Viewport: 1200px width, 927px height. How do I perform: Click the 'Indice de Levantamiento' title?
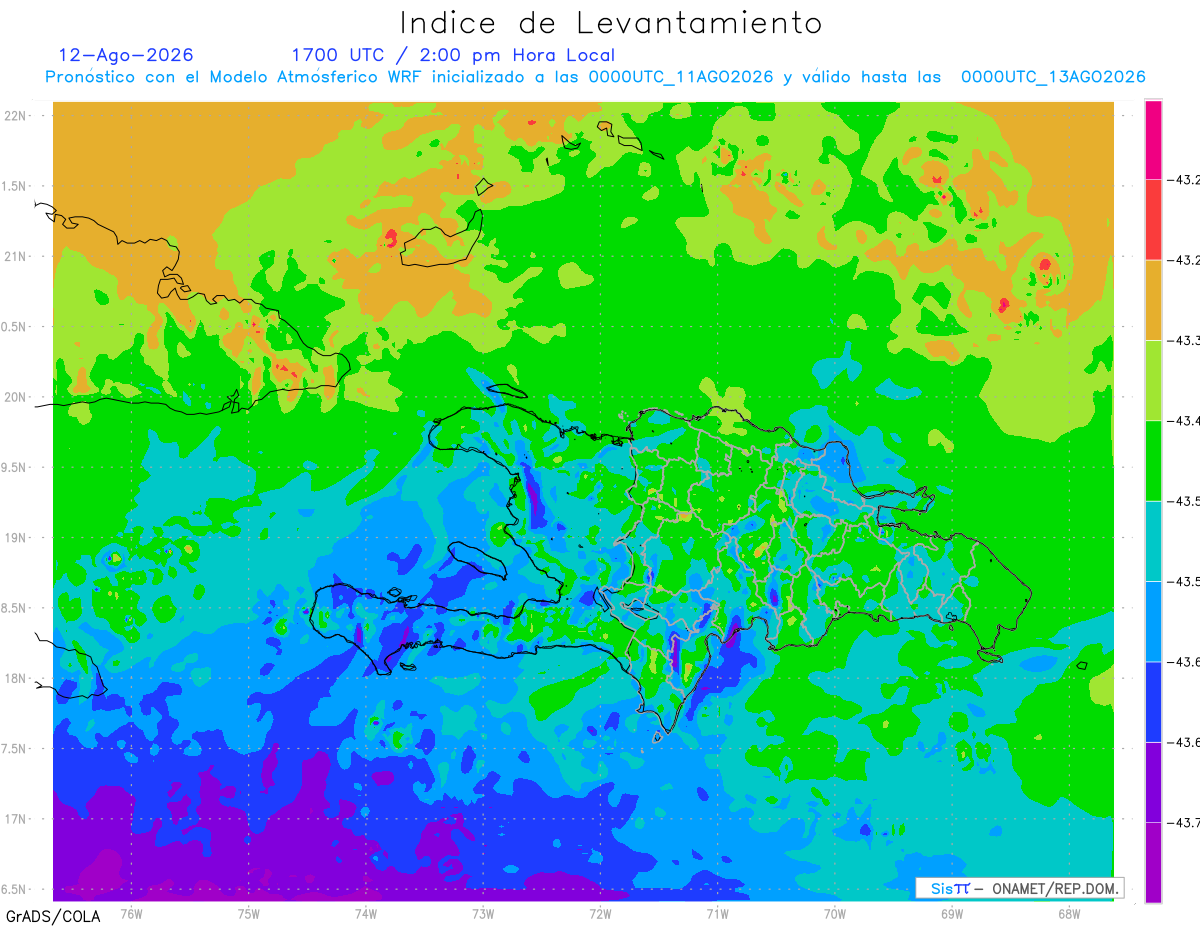[611, 23]
